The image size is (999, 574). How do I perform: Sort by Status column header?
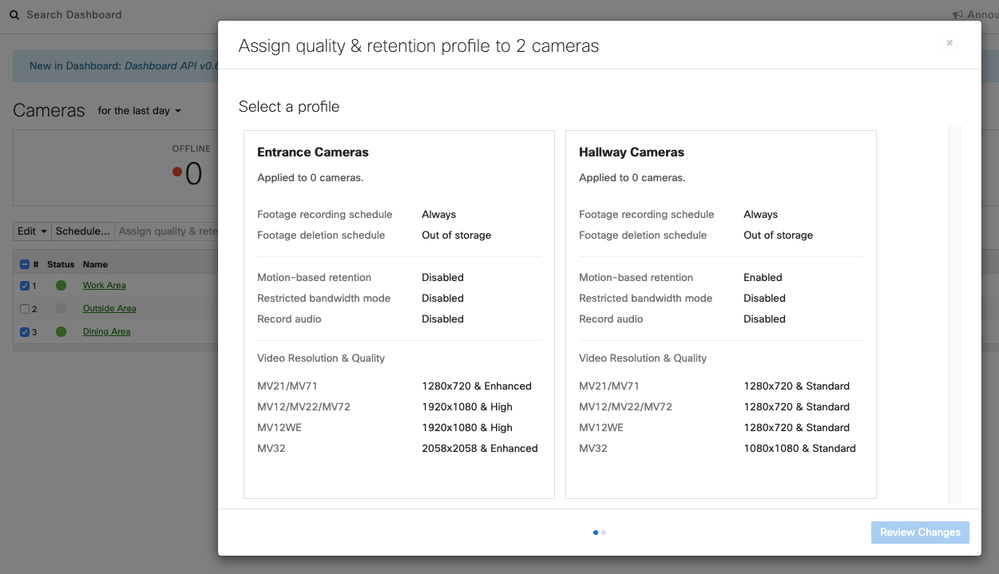pyautogui.click(x=61, y=264)
